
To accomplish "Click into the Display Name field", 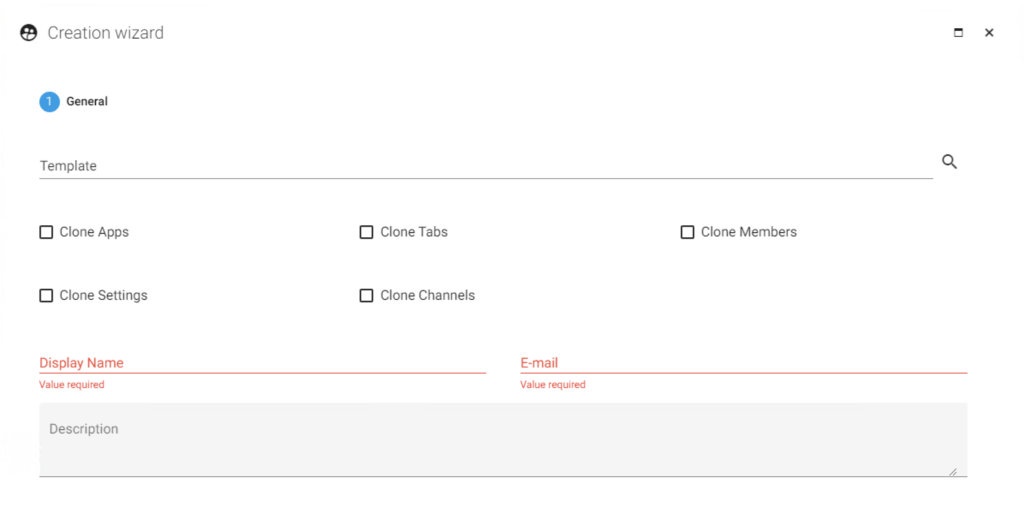I will (263, 363).
